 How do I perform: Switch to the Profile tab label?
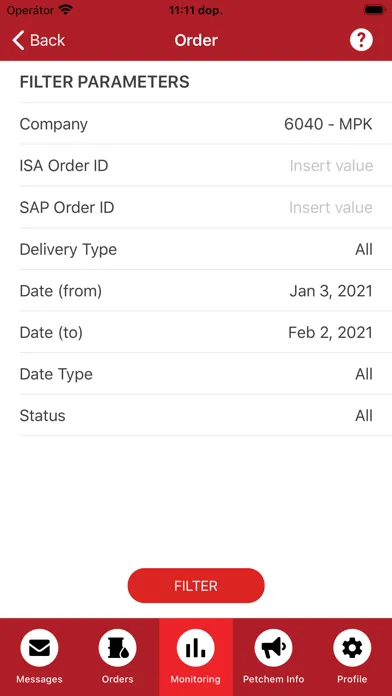(x=352, y=679)
